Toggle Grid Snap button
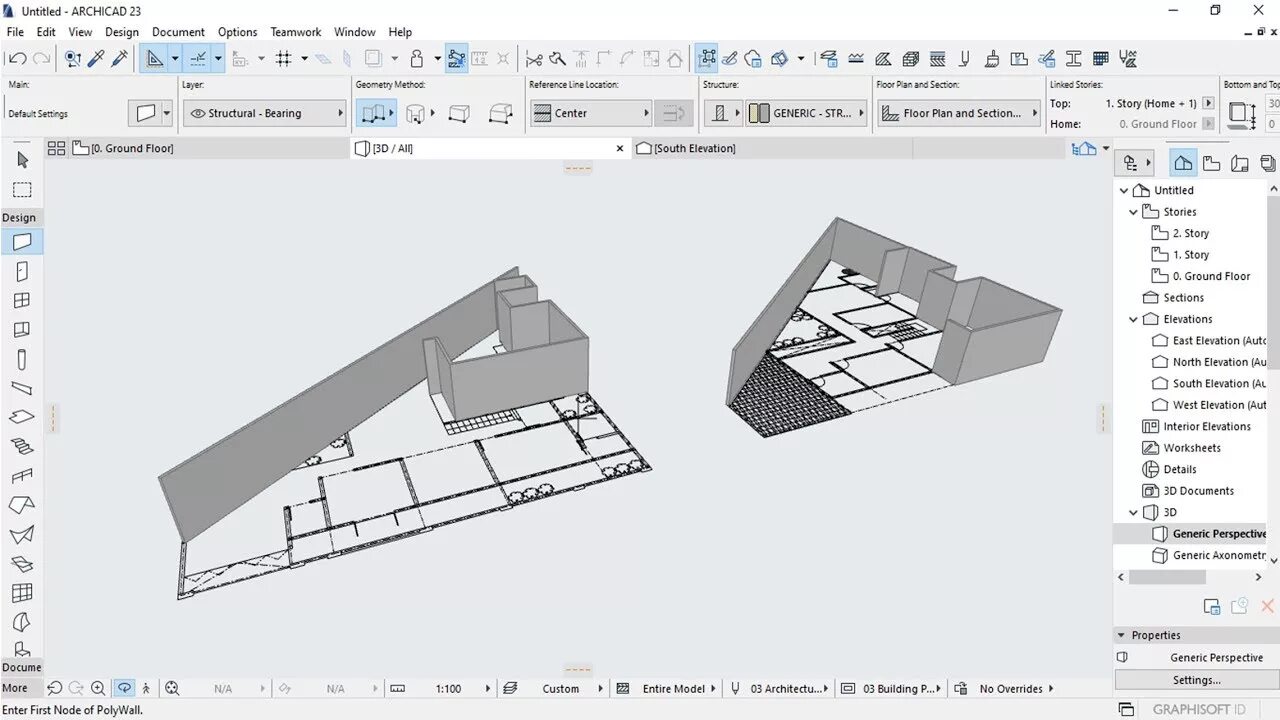 pyautogui.click(x=284, y=59)
